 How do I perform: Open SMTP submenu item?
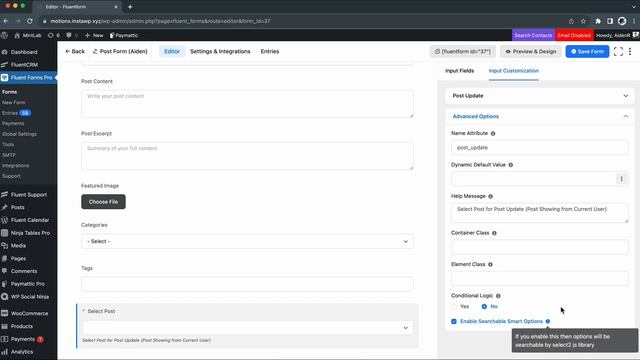point(9,155)
